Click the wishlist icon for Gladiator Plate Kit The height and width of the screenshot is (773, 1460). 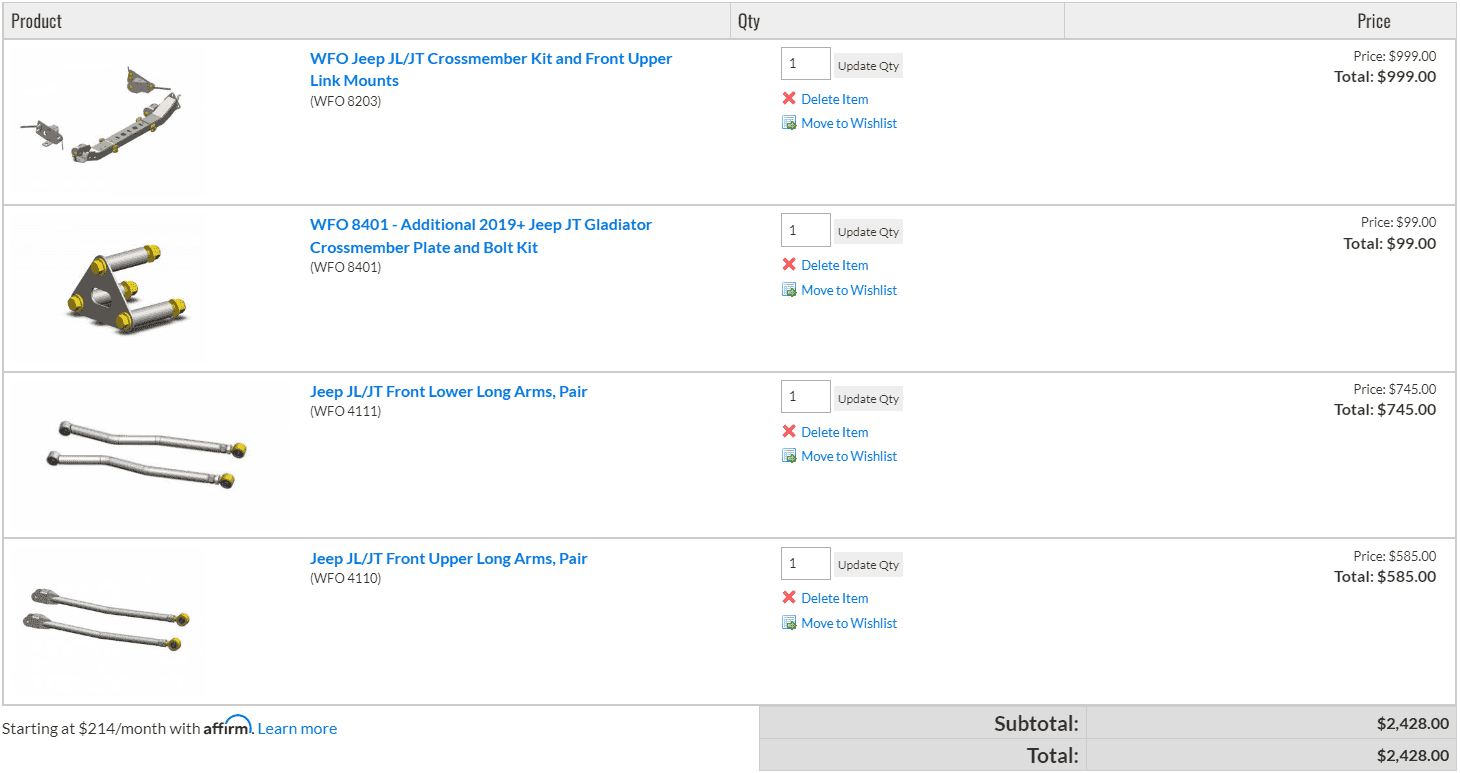click(789, 290)
